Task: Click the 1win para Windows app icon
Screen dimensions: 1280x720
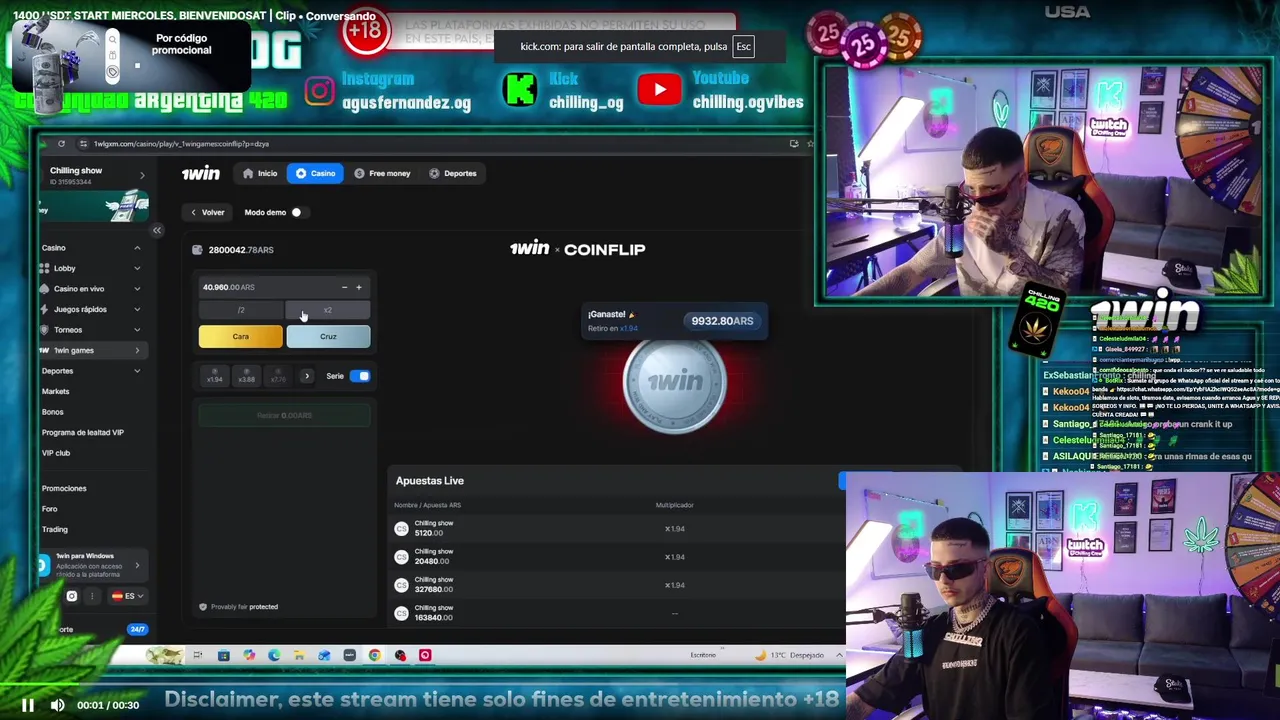Action: pyautogui.click(x=43, y=566)
